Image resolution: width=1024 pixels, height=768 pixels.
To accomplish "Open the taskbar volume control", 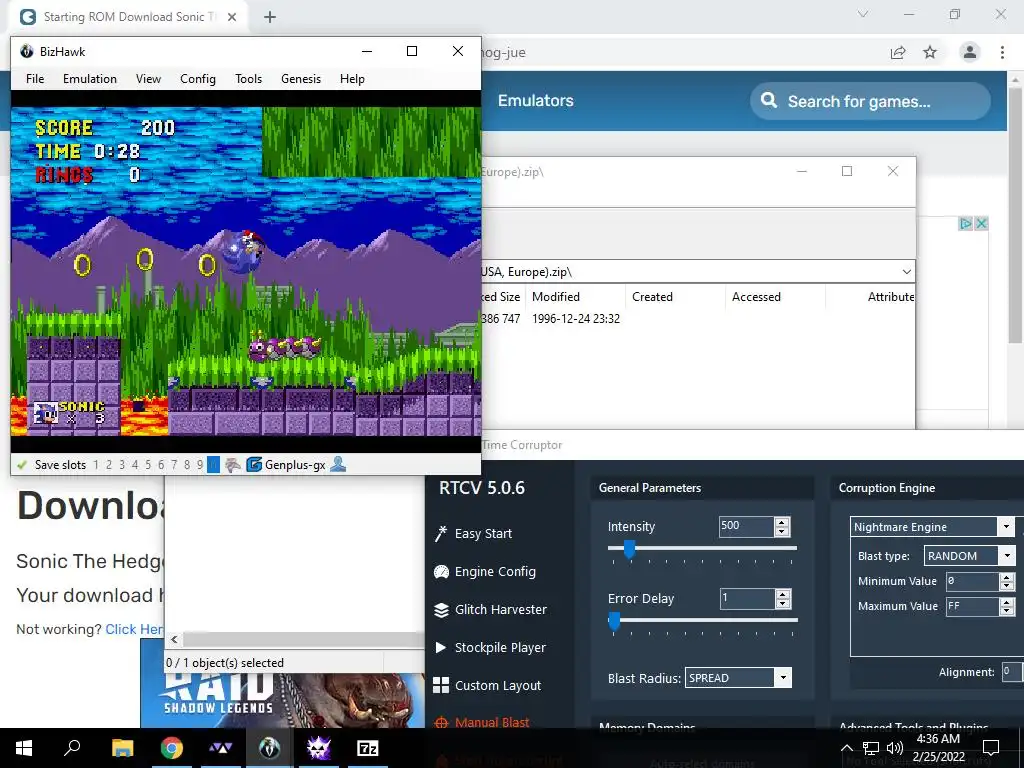I will coord(895,748).
